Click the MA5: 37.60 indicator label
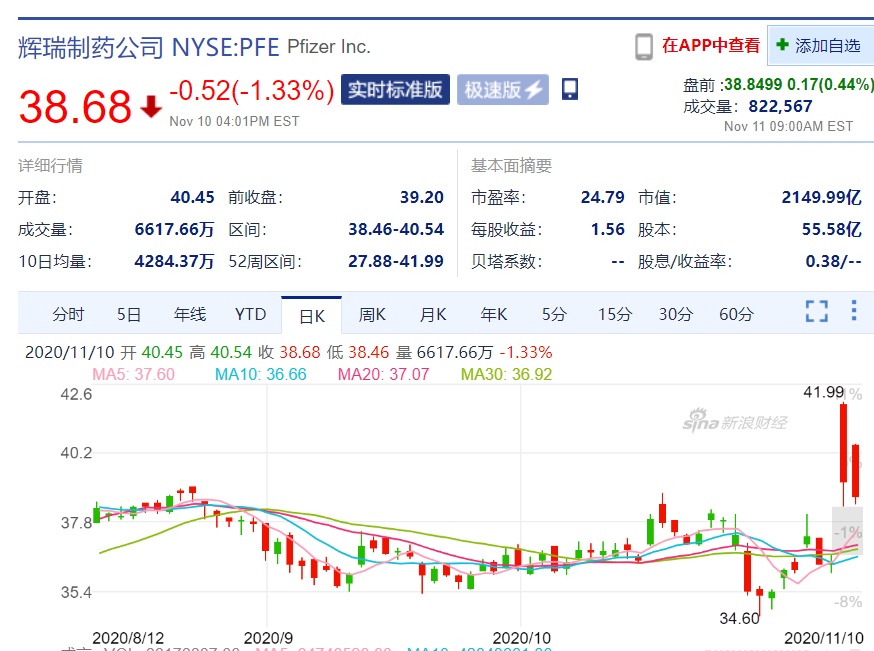 (133, 374)
